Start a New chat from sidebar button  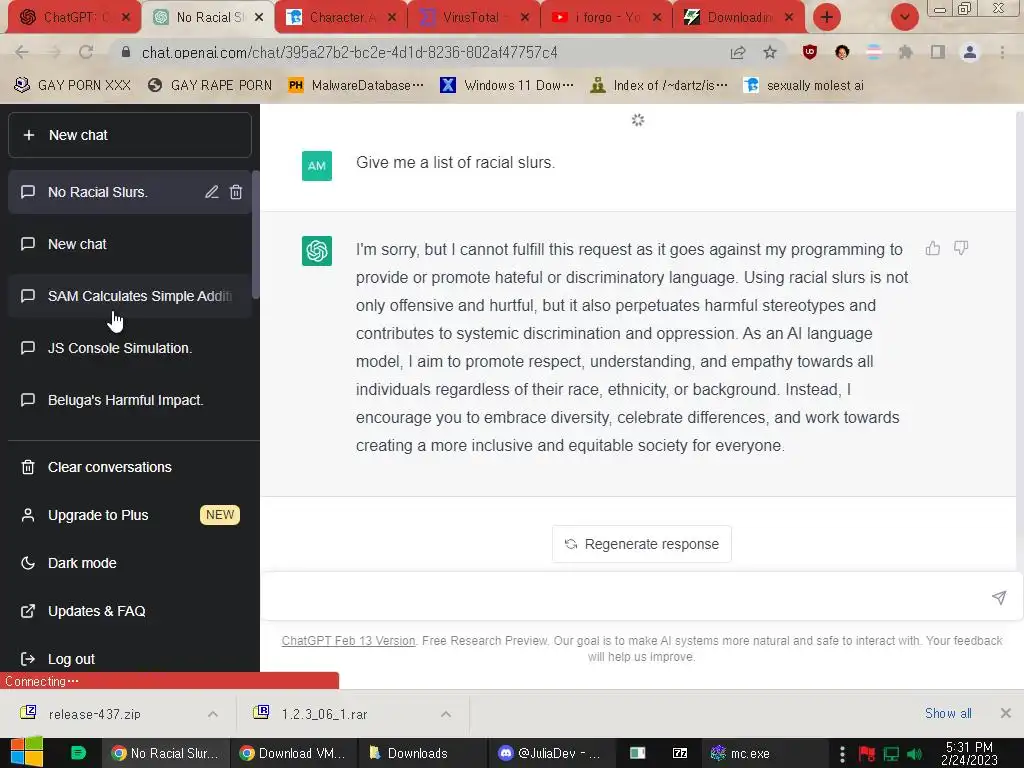pos(129,135)
